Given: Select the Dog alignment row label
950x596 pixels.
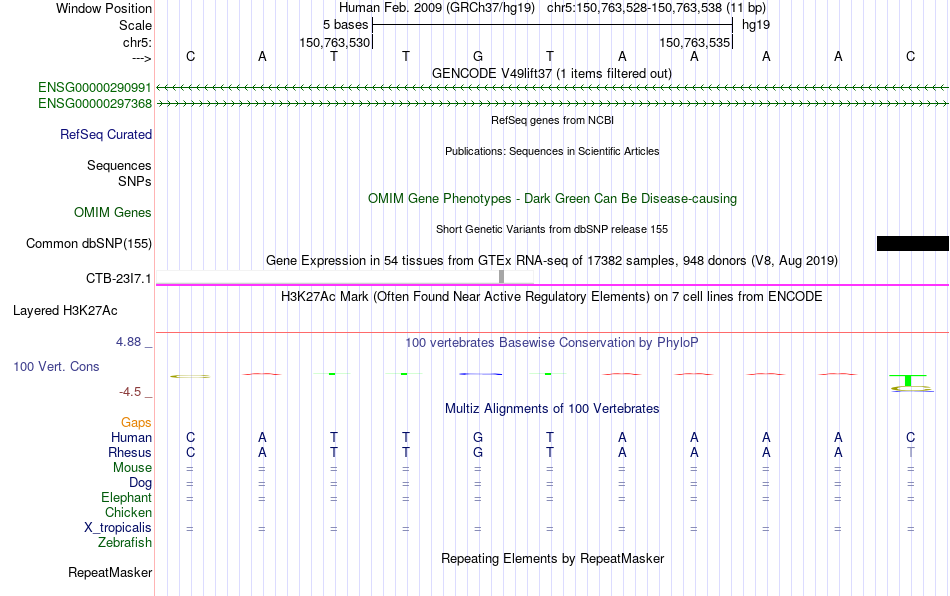Looking at the screenshot, I should (x=140, y=483).
